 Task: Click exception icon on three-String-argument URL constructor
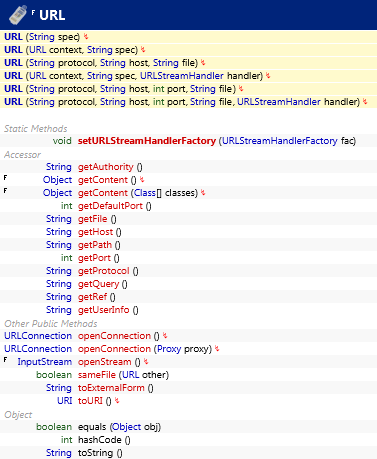click(x=203, y=62)
